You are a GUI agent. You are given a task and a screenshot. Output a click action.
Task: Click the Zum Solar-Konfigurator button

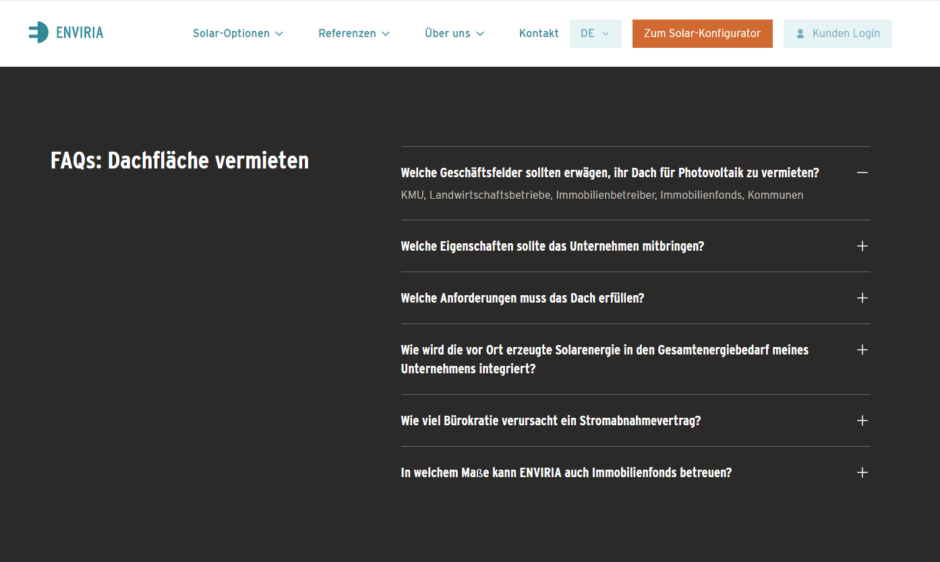click(702, 34)
